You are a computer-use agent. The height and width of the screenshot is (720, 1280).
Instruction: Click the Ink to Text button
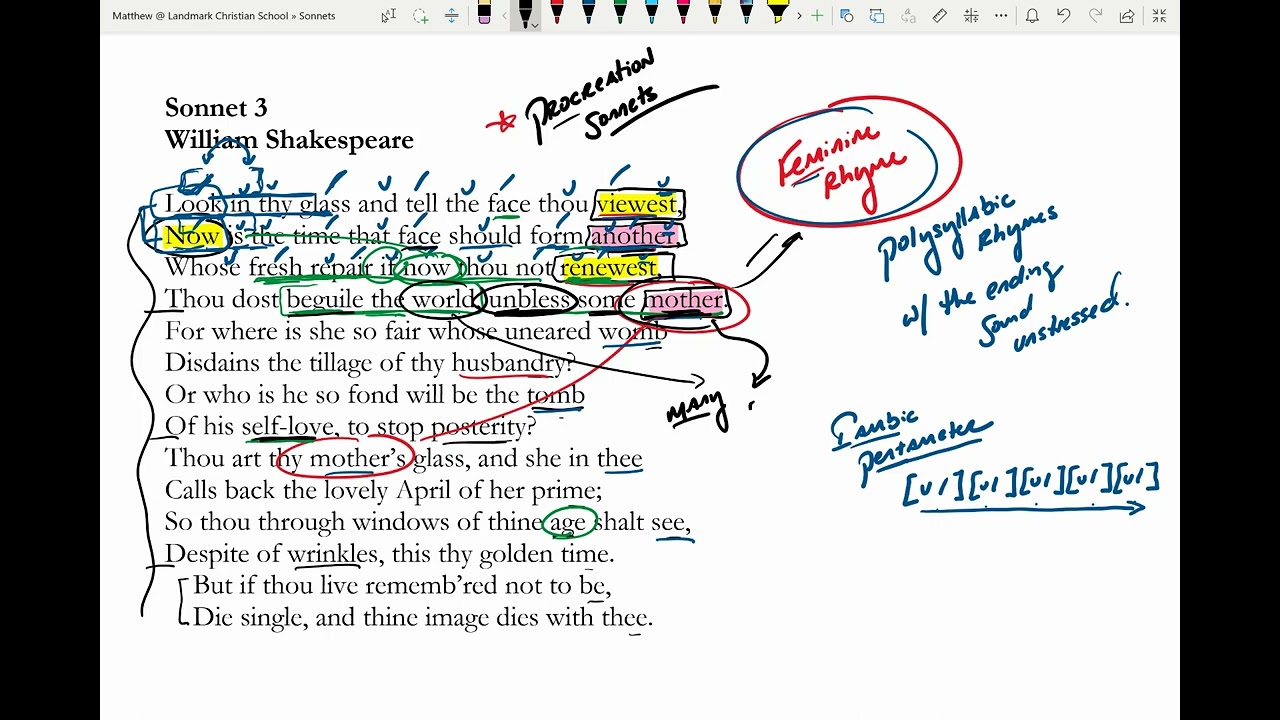pyautogui.click(x=908, y=16)
